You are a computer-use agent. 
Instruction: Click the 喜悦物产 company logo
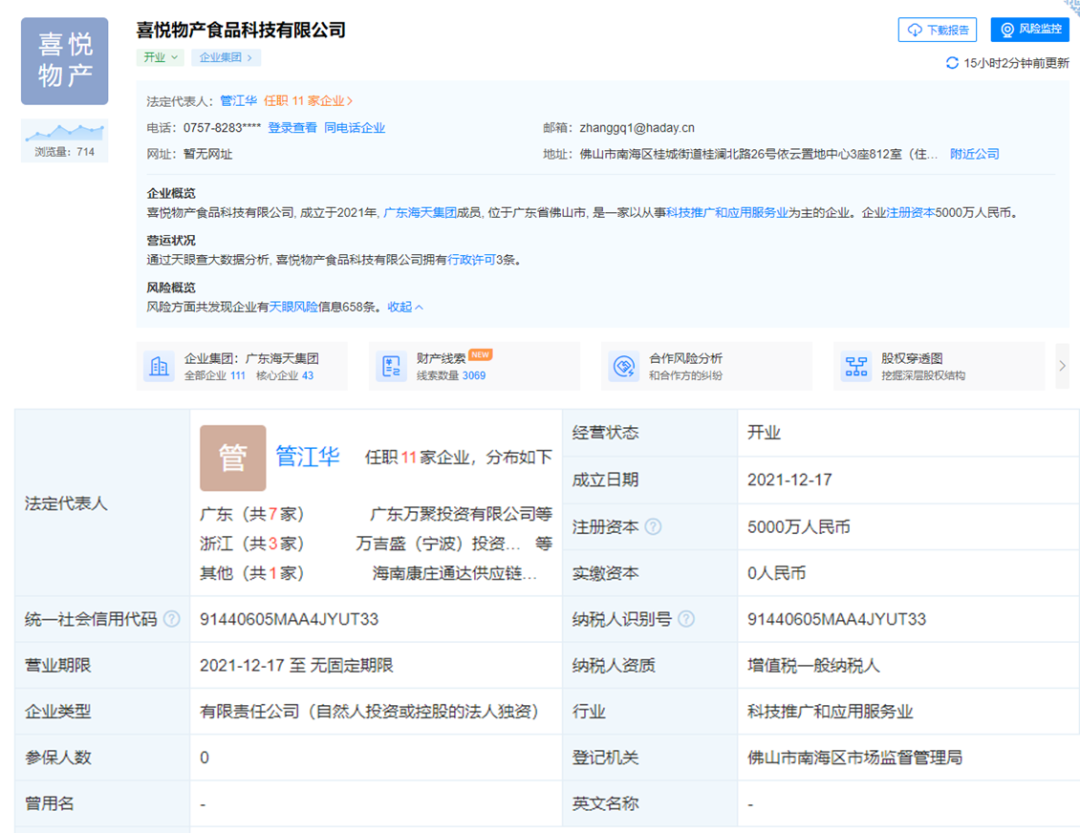click(65, 61)
